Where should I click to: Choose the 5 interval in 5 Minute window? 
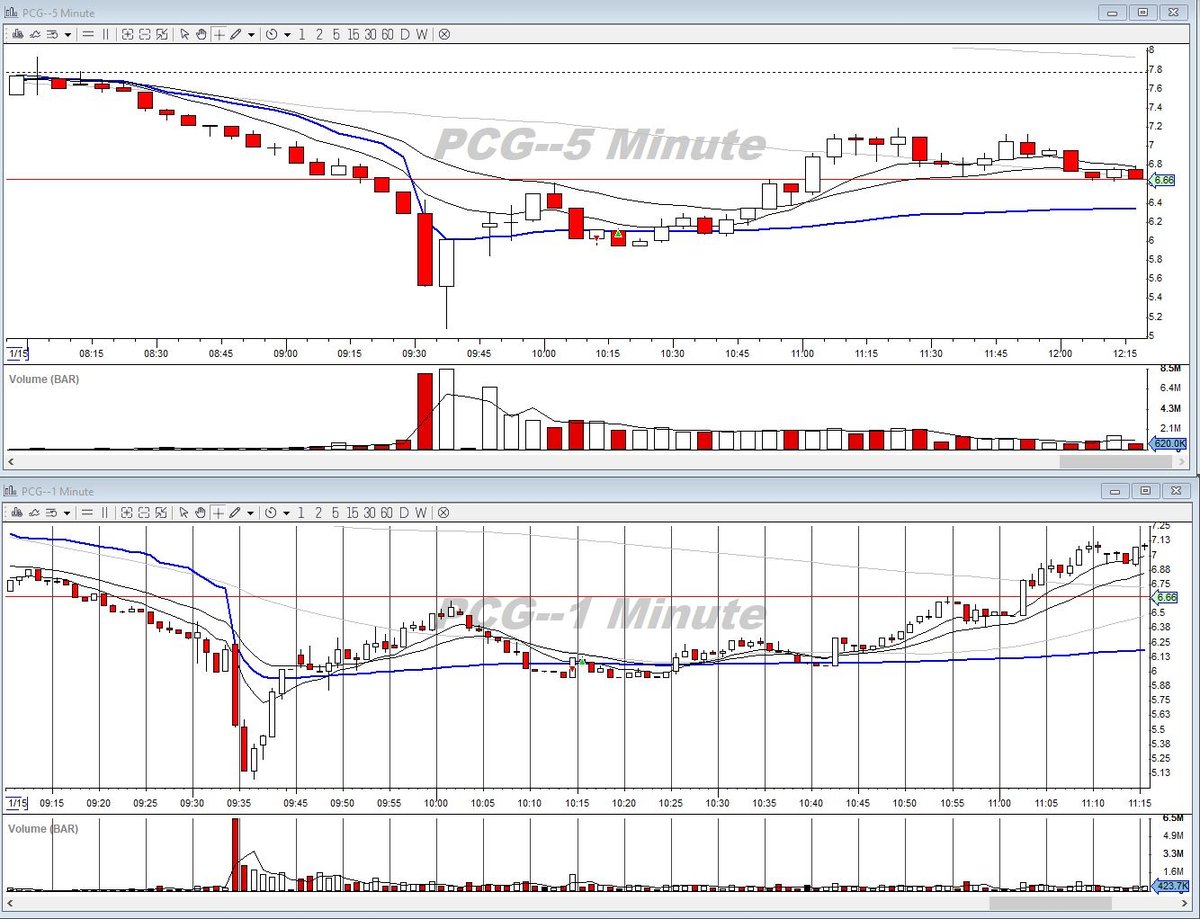[336, 34]
